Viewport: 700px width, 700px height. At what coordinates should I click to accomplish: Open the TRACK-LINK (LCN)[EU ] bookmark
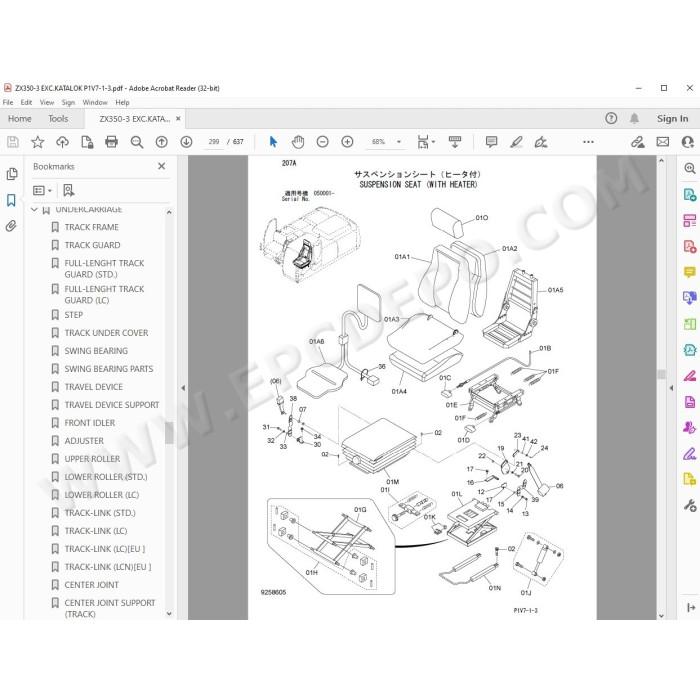point(108,567)
